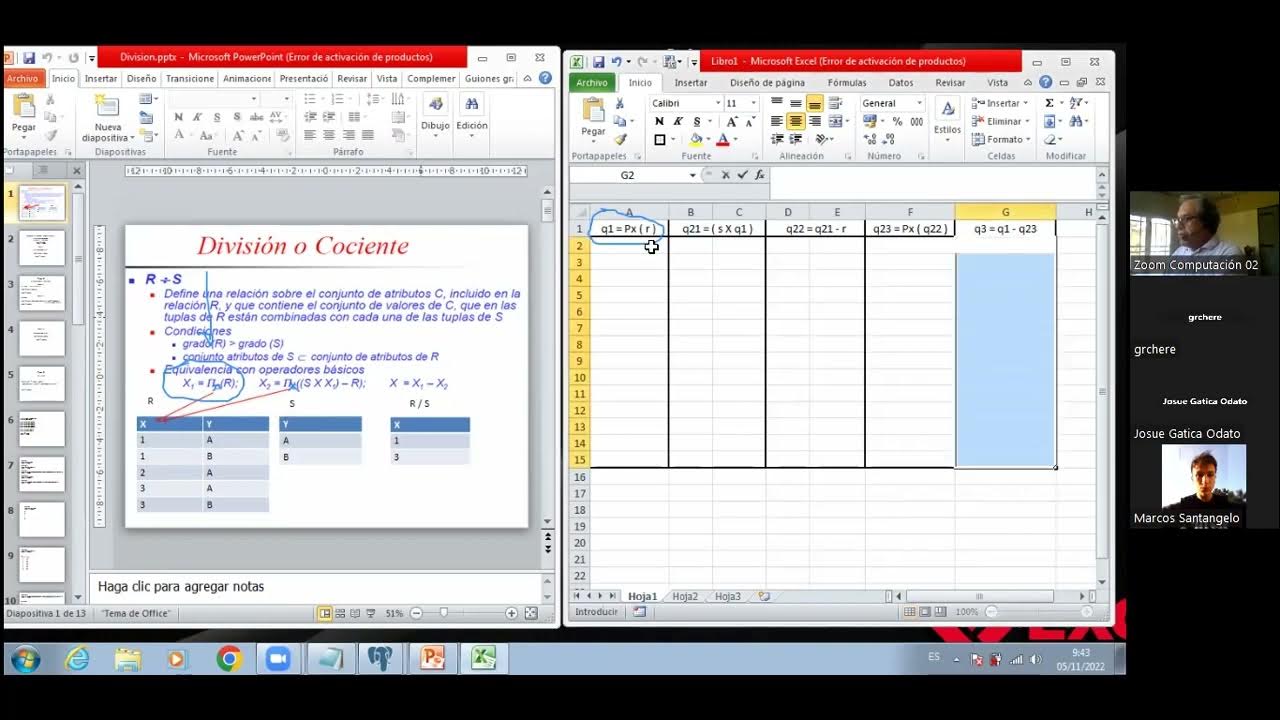Viewport: 1280px width, 720px height.
Task: Open Excel's Diseño de página tab
Action: point(767,83)
